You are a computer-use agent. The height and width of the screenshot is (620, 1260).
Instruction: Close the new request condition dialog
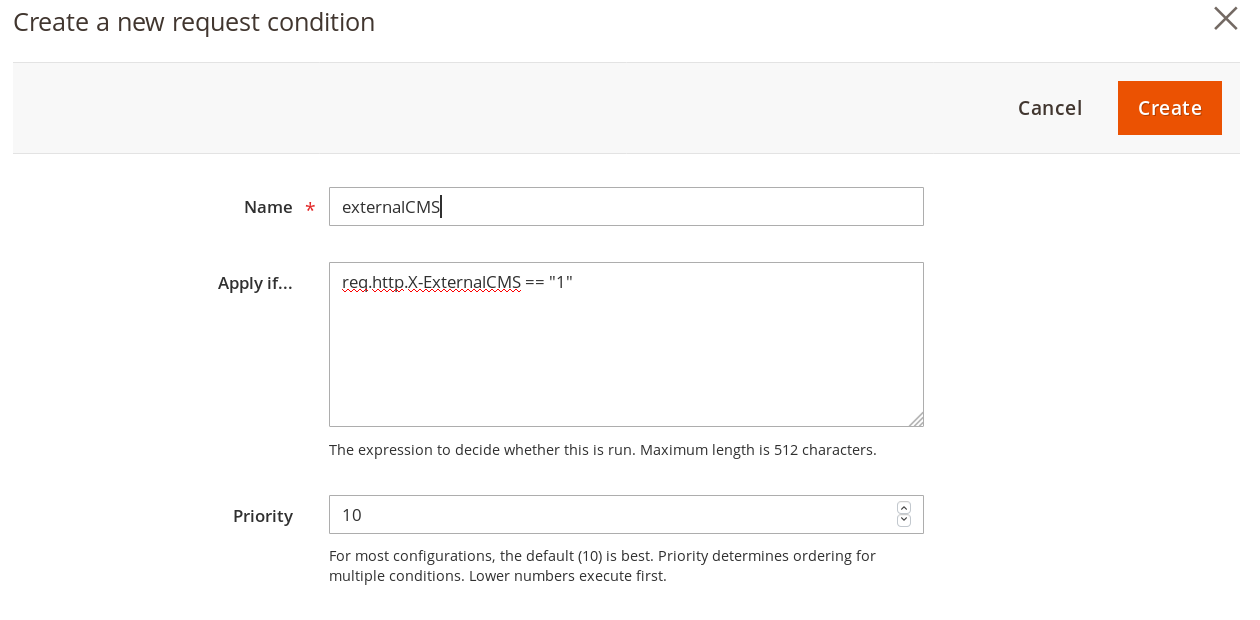coord(1225,19)
